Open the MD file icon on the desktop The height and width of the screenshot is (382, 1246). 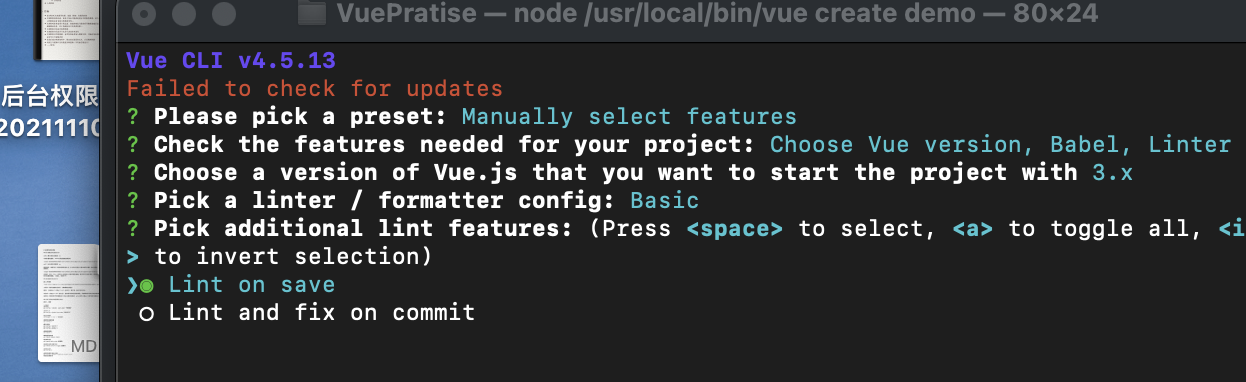[69, 302]
